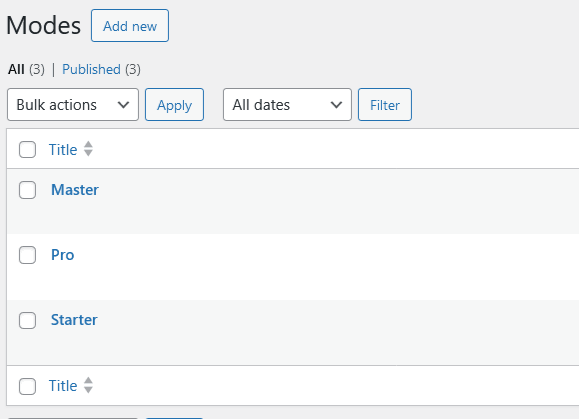Image resolution: width=579 pixels, height=419 pixels.
Task: Show the All modes view
Action: [x=16, y=69]
